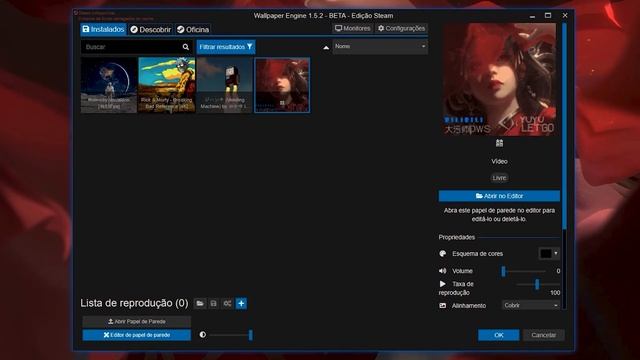640x360 pixels.
Task: Click Abrir no Editor button
Action: point(499,196)
